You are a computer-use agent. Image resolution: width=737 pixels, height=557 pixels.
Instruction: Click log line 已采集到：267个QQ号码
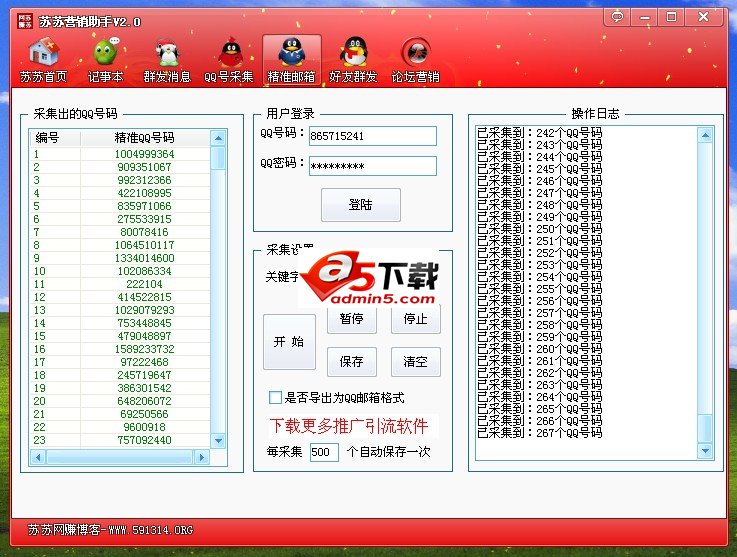(540, 433)
